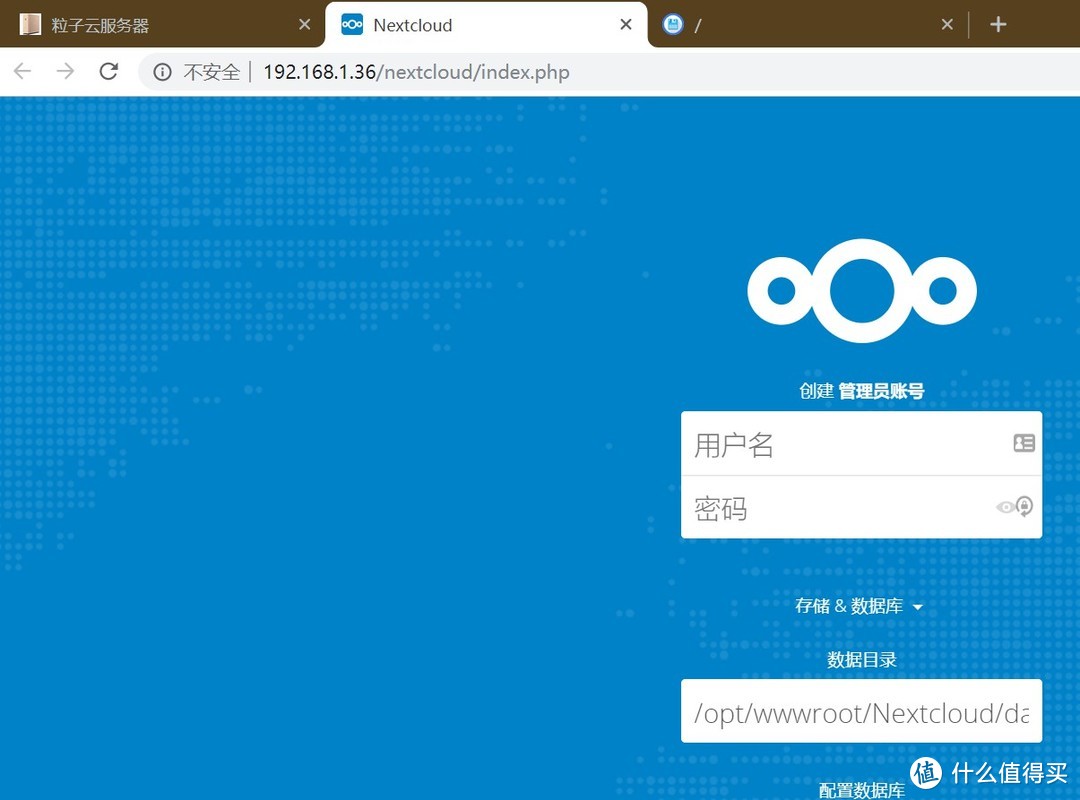Click the 创建 管理员账号 heading
1080x800 pixels.
click(x=861, y=391)
